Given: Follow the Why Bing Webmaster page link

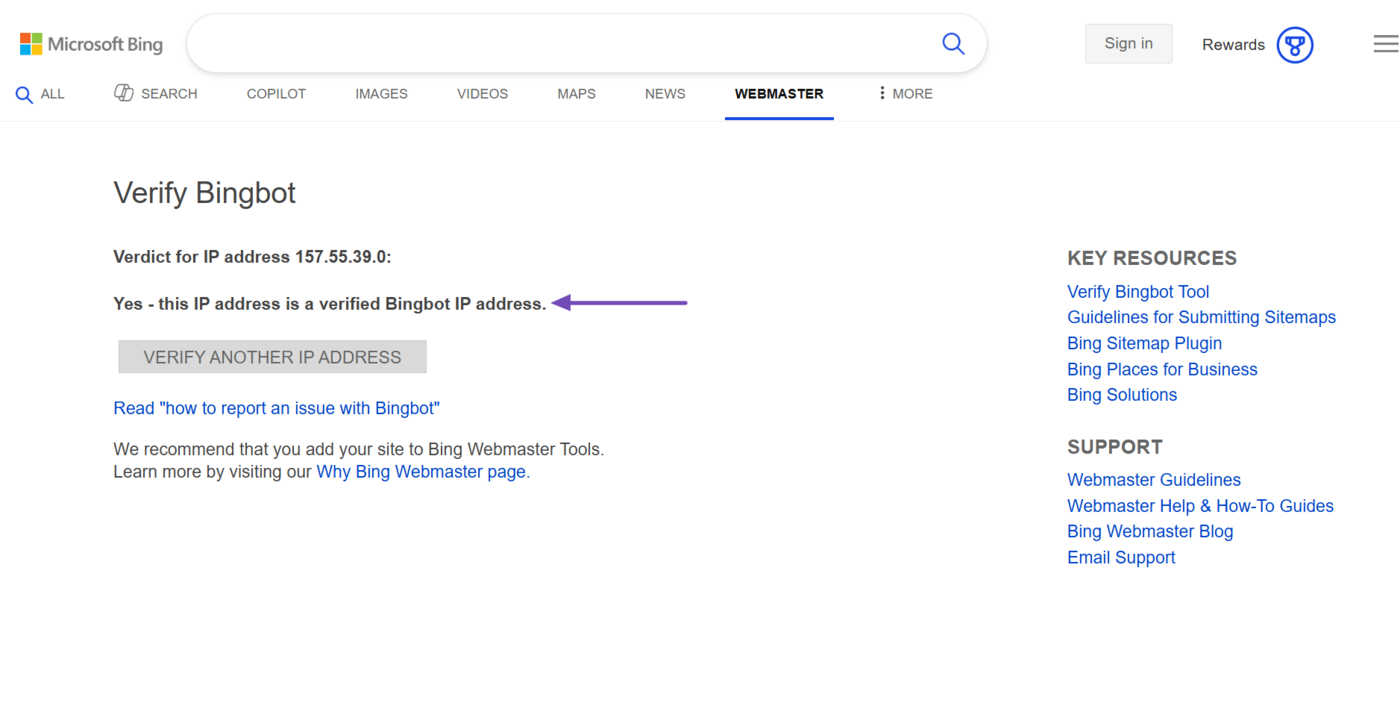Looking at the screenshot, I should tap(422, 472).
